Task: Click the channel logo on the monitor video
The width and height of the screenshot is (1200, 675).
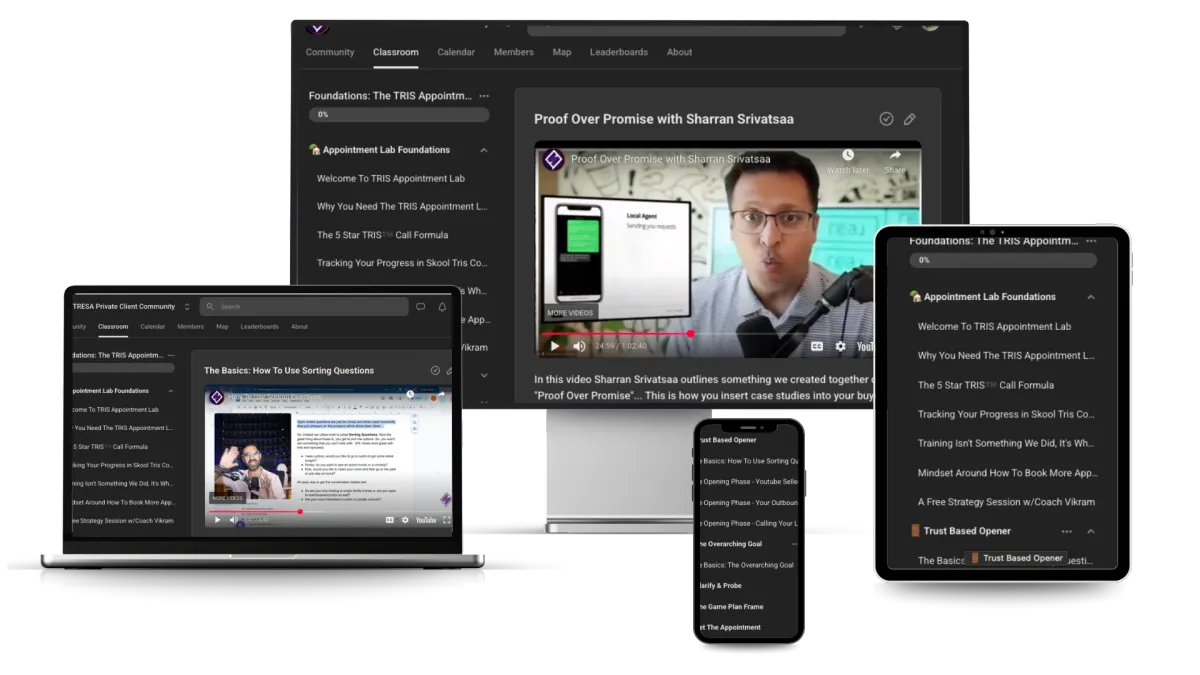Action: (x=553, y=160)
